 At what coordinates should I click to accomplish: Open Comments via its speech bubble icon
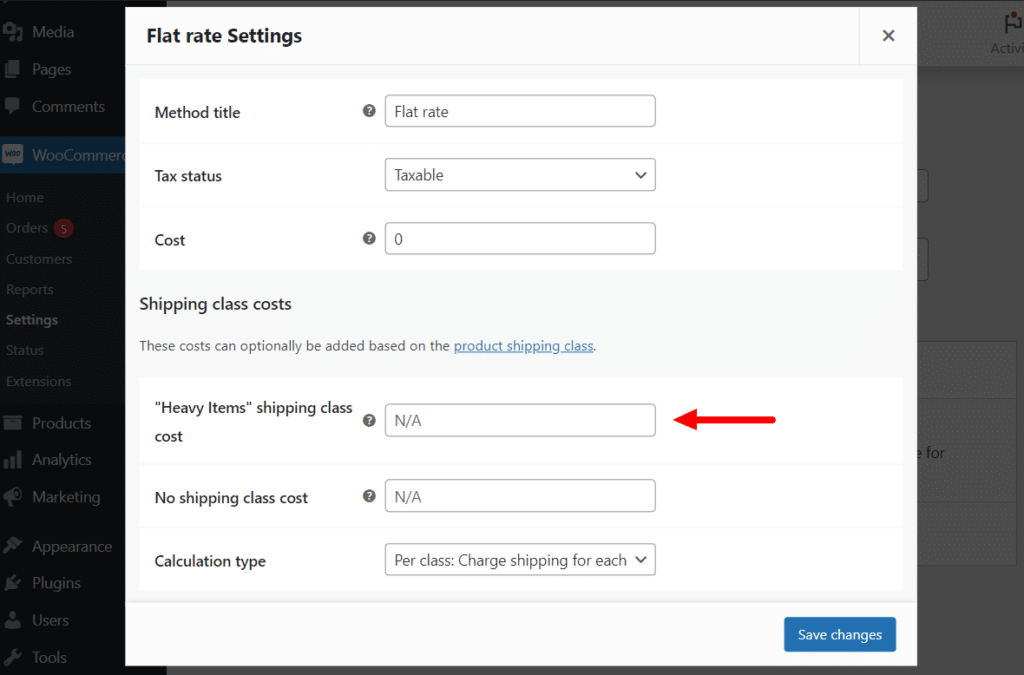pos(14,106)
